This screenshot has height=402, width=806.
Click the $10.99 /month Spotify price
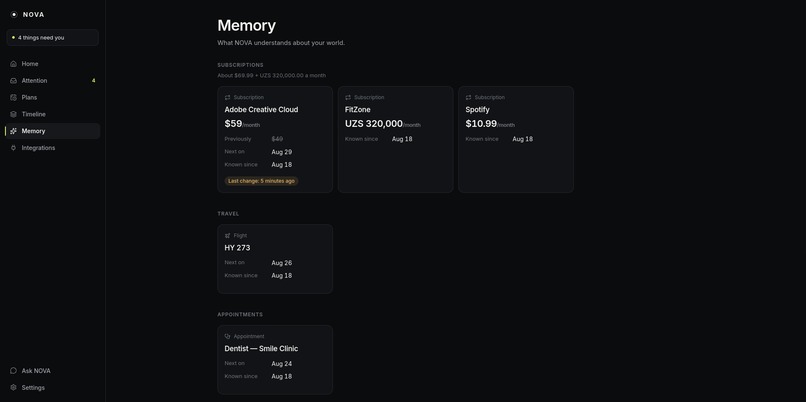490,124
